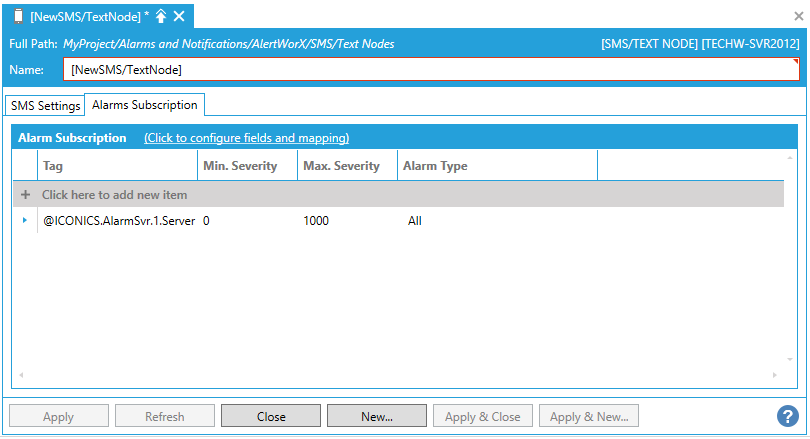The image size is (810, 439).
Task: Click the Alarm Type column header
Action: click(x=497, y=166)
